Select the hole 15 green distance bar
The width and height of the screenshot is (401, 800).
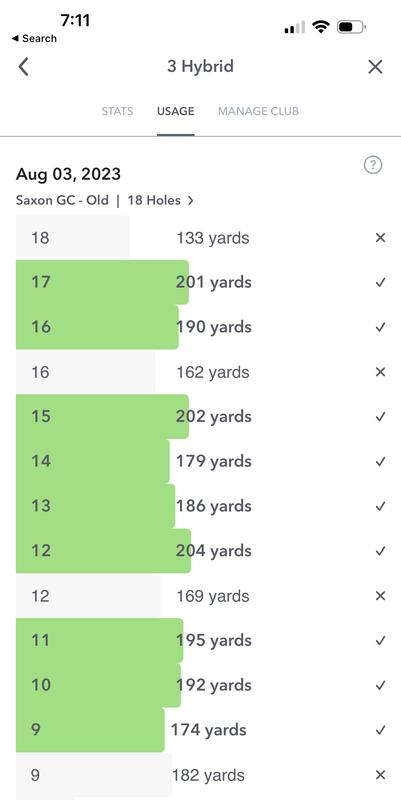point(103,416)
